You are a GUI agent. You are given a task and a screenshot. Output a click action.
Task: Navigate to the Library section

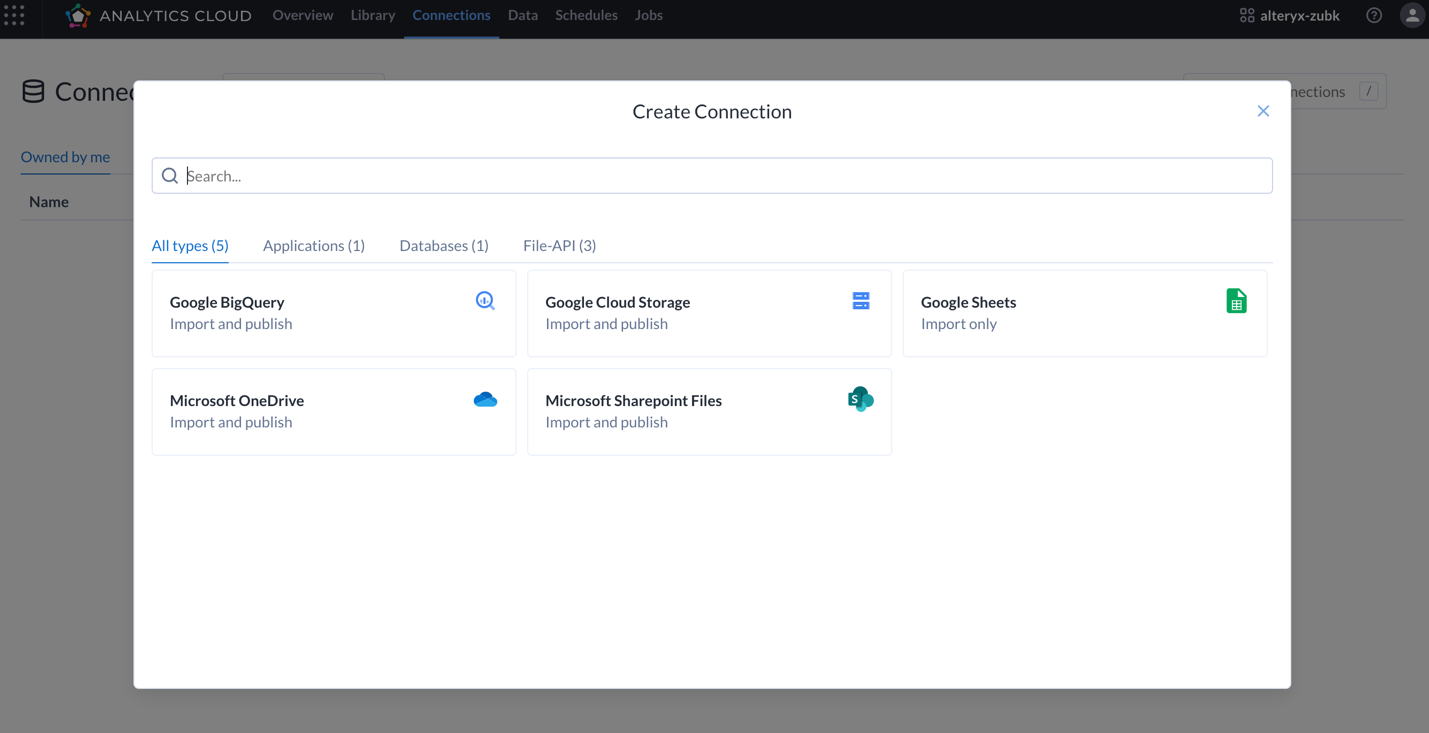(372, 15)
